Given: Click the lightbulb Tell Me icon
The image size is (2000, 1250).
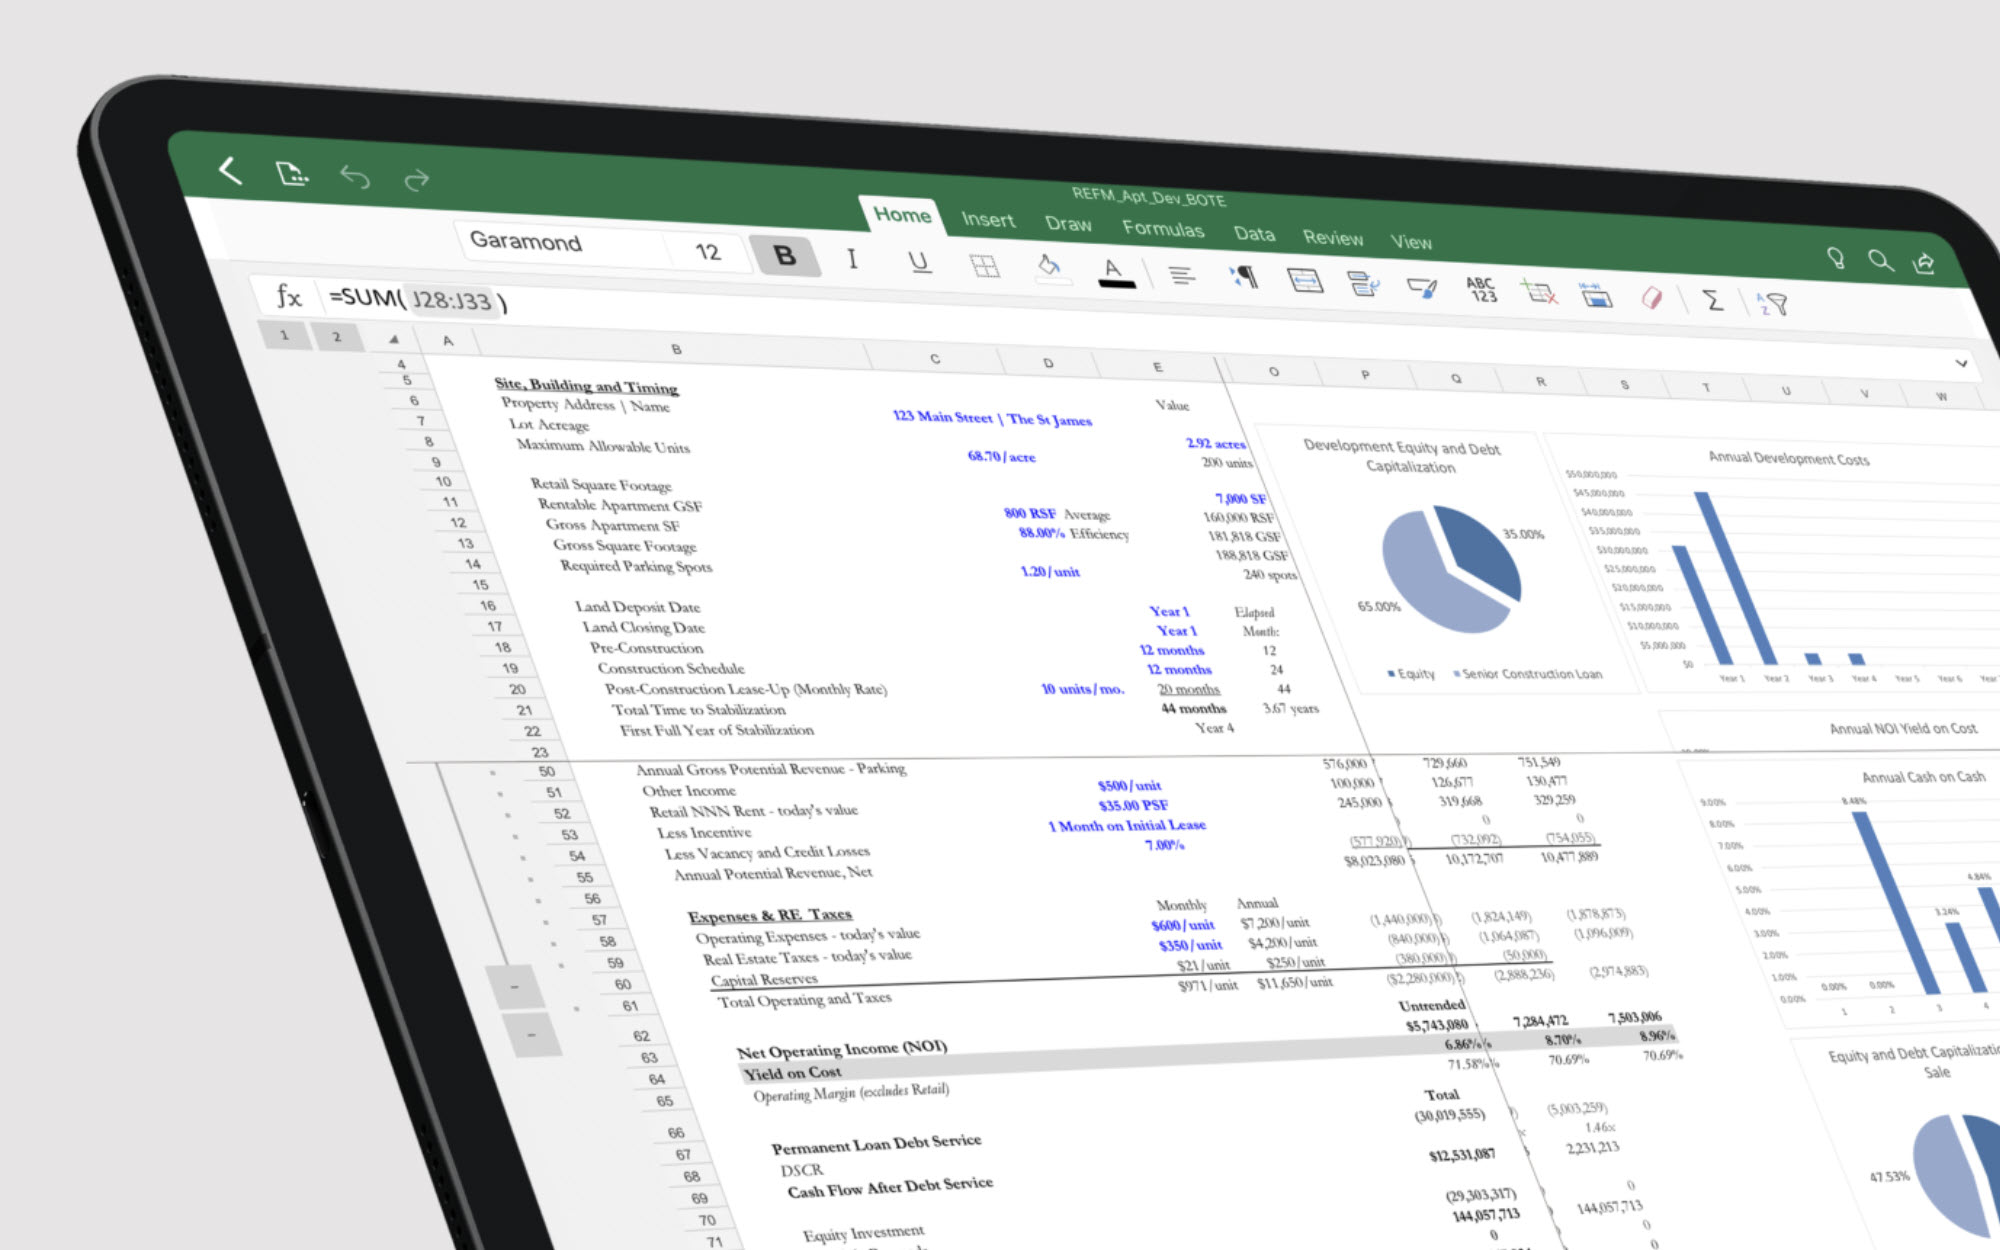Looking at the screenshot, I should click(x=1836, y=258).
